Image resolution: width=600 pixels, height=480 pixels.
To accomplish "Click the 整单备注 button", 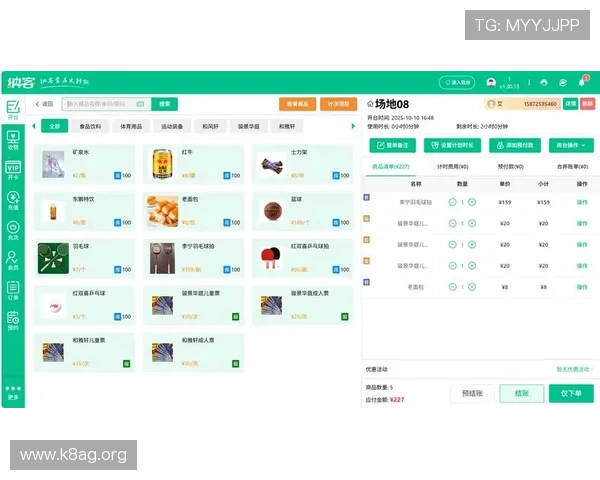I will click(x=393, y=145).
